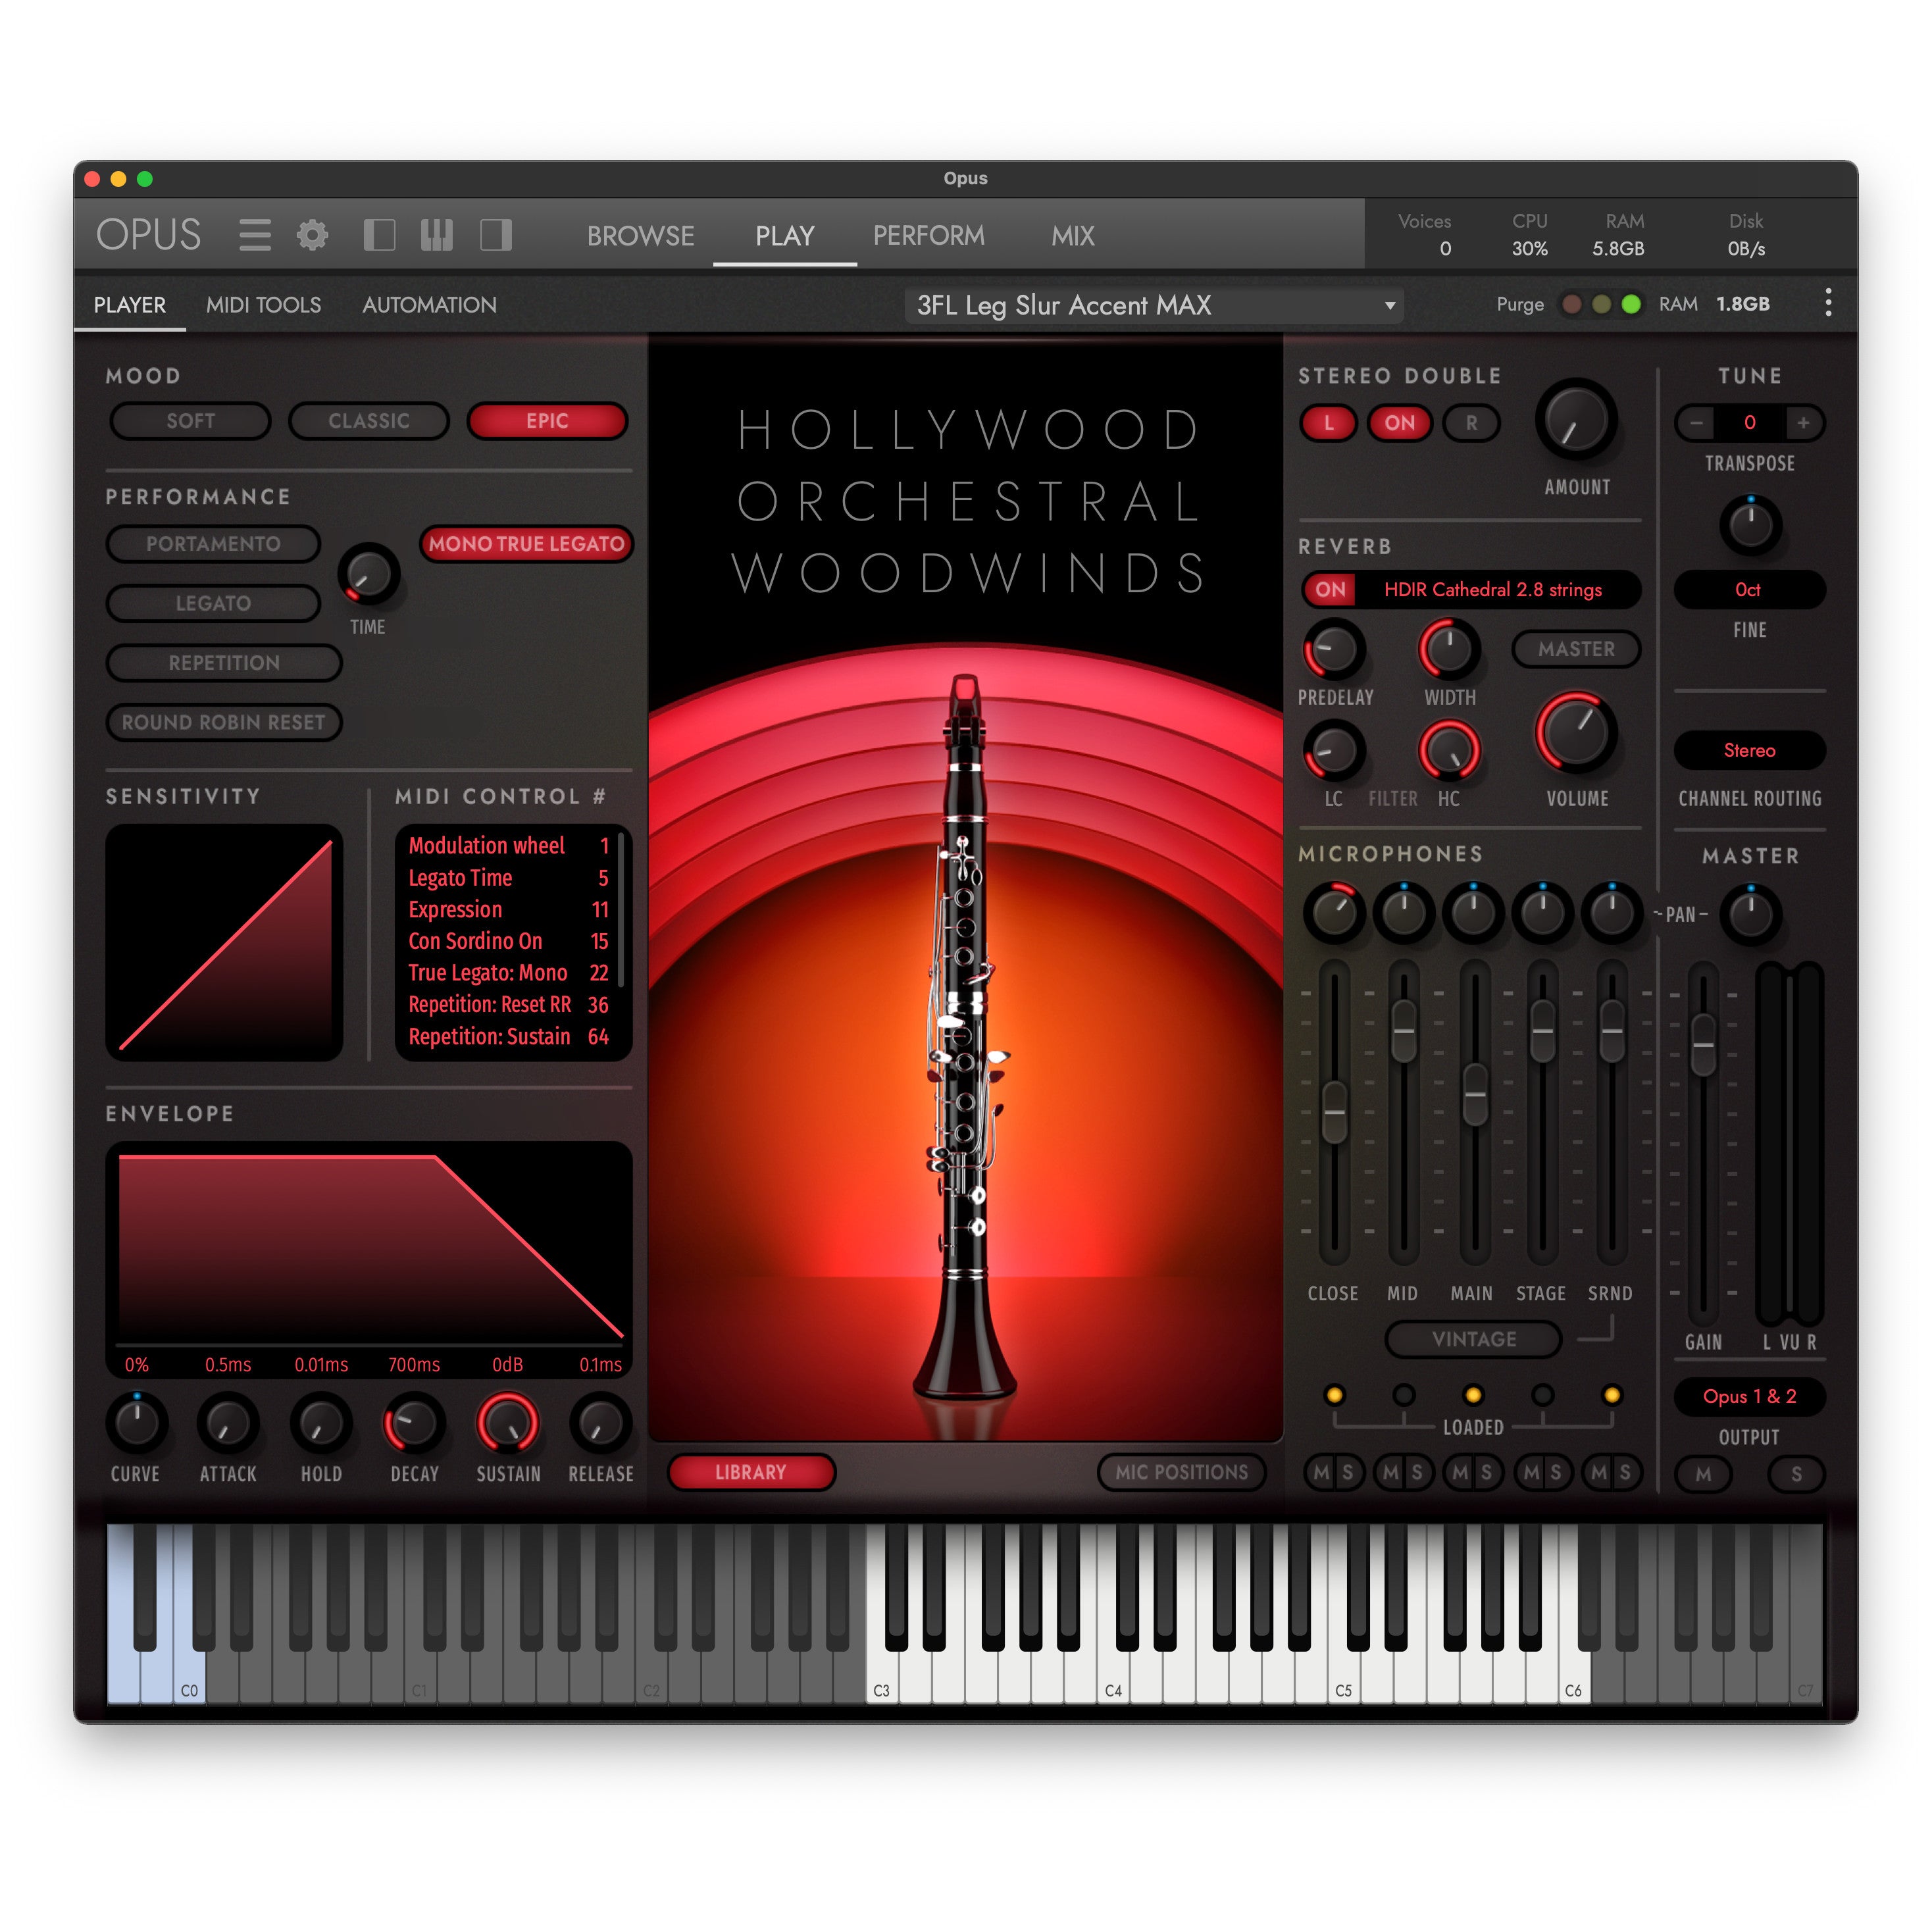Click the red Purge indicator
This screenshot has height=1932, width=1932.
coord(1572,304)
